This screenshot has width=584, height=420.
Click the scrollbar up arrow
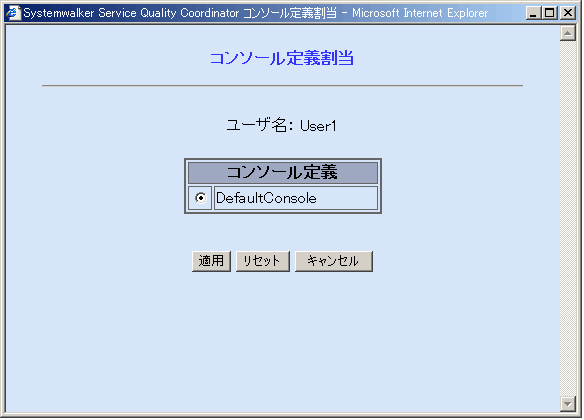click(568, 34)
